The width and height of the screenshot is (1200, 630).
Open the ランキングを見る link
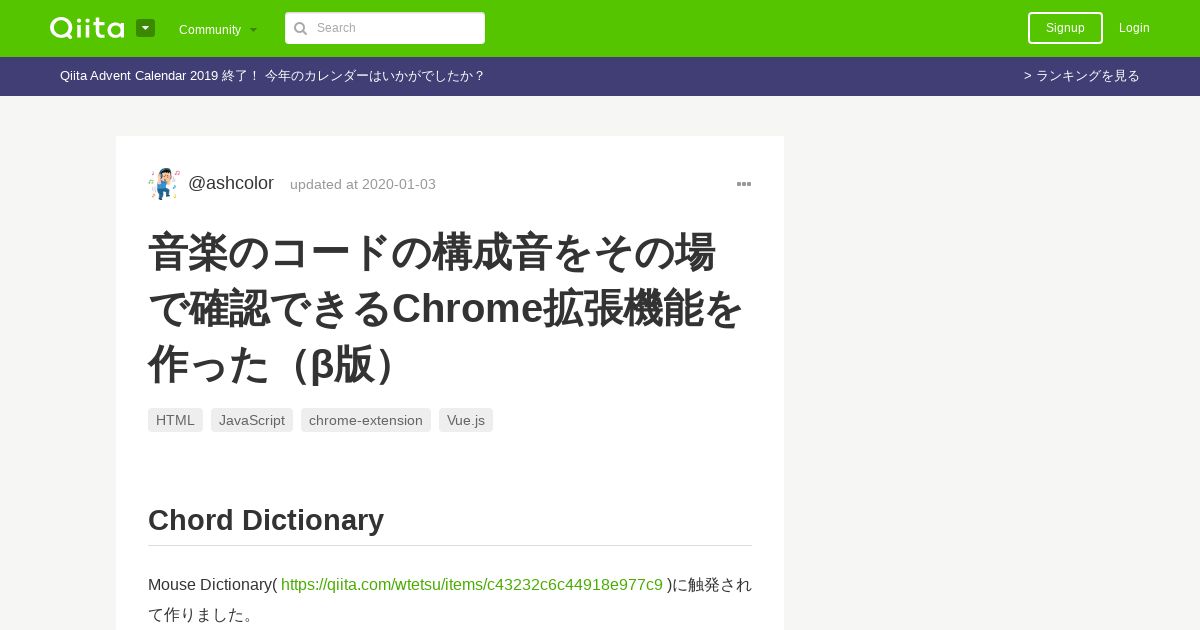1082,76
